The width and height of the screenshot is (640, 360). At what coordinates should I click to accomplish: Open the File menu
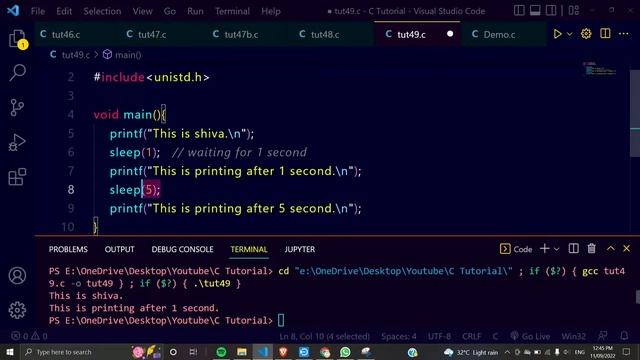pos(38,11)
